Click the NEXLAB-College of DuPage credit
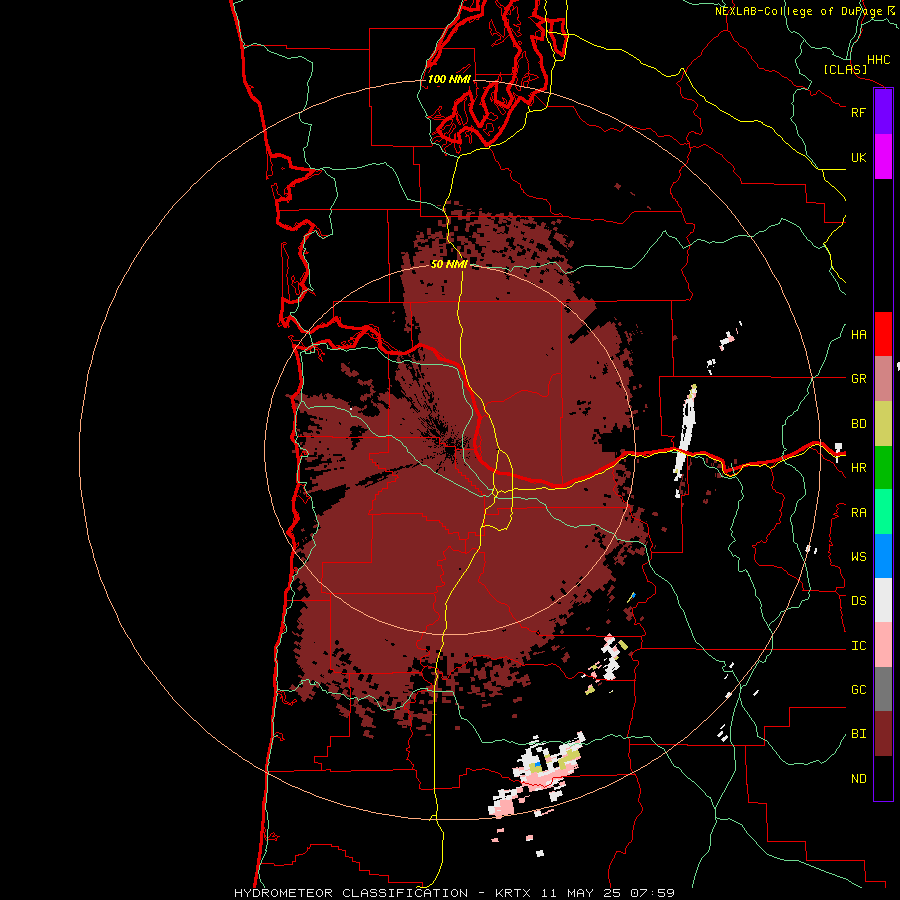Screen dimensions: 900x900 click(x=806, y=11)
